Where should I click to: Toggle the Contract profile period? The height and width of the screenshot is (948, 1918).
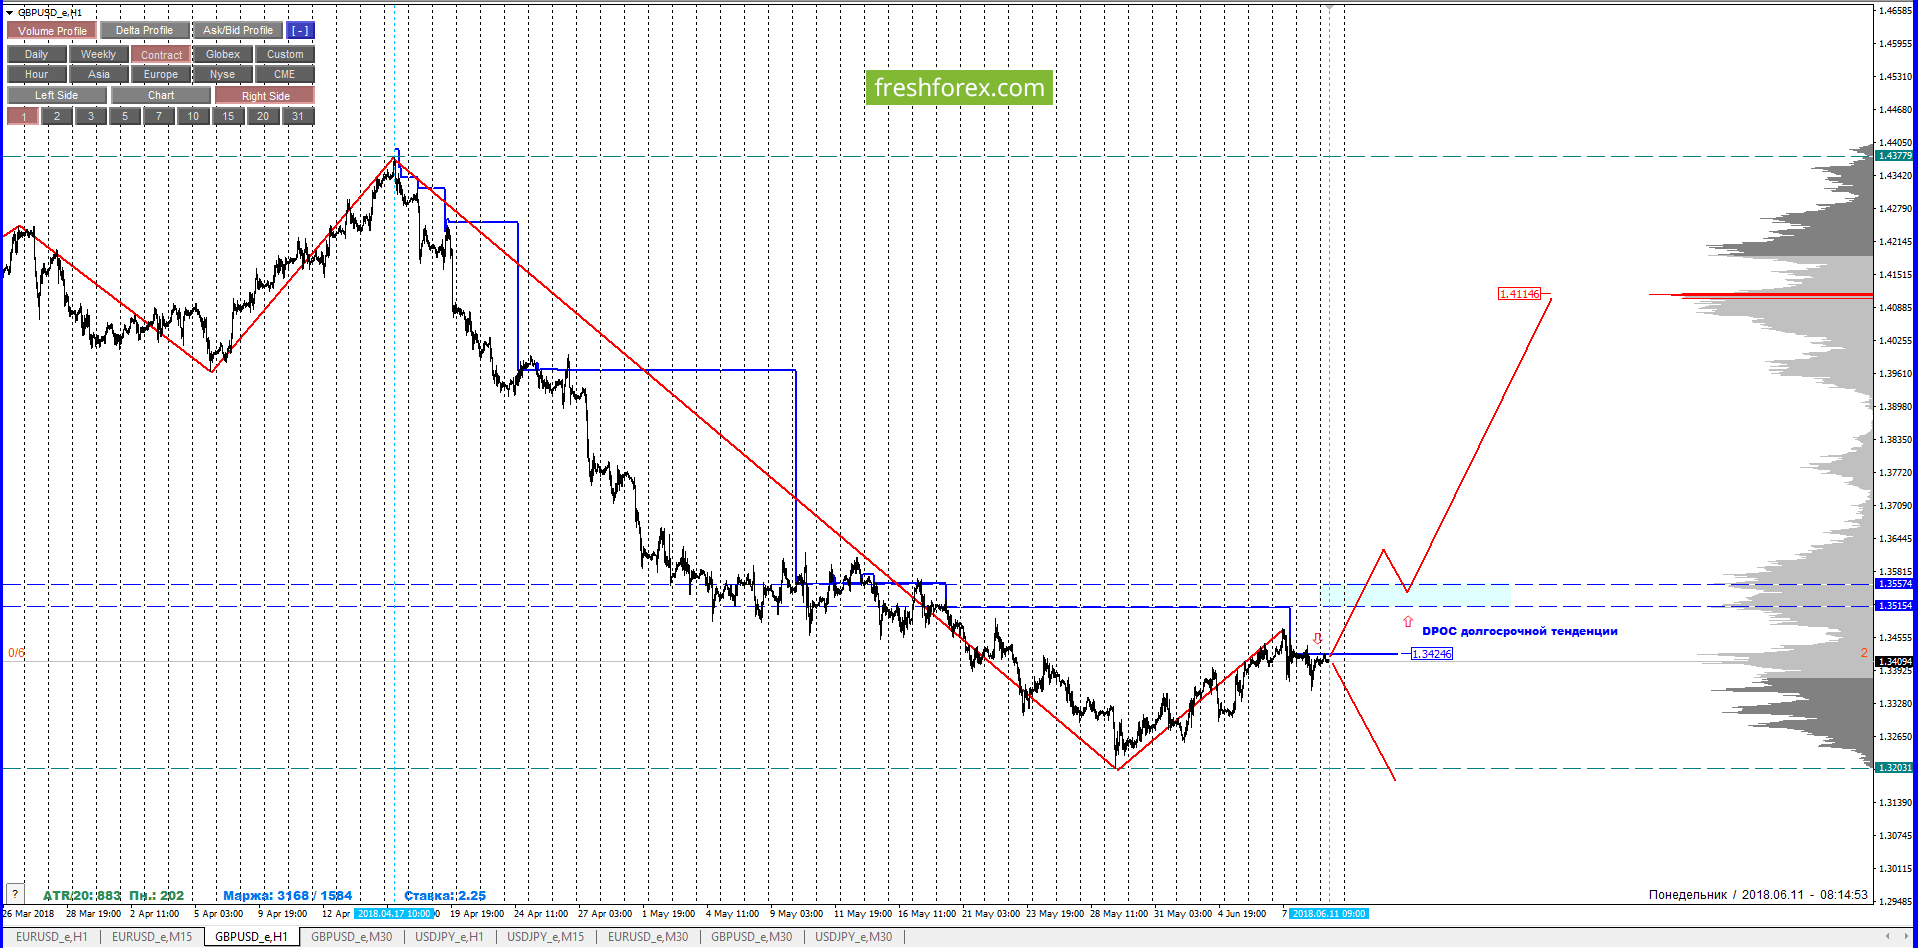[161, 55]
